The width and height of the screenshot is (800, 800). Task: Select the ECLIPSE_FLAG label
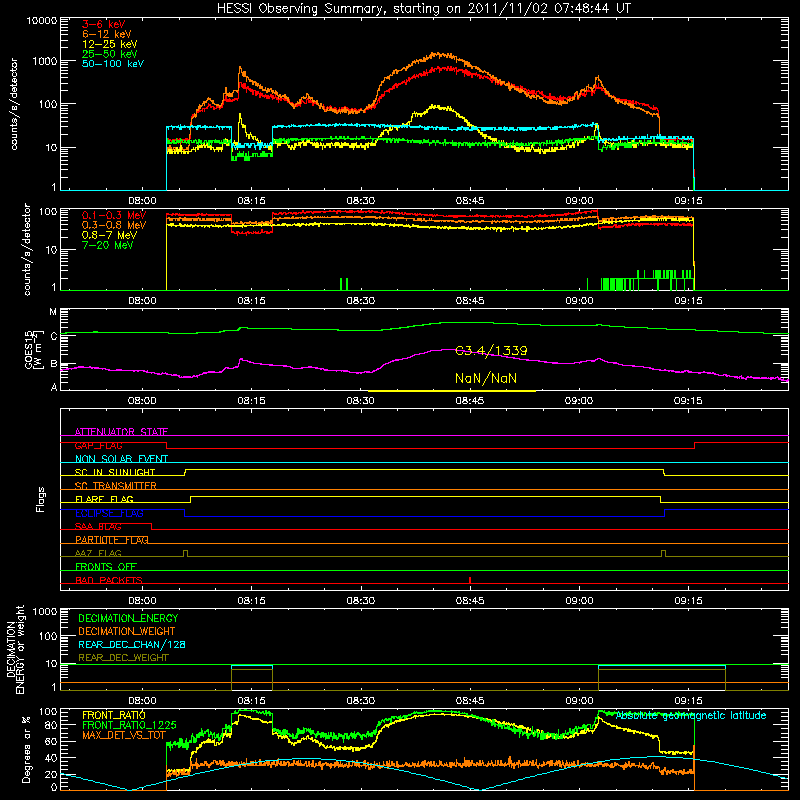109,513
